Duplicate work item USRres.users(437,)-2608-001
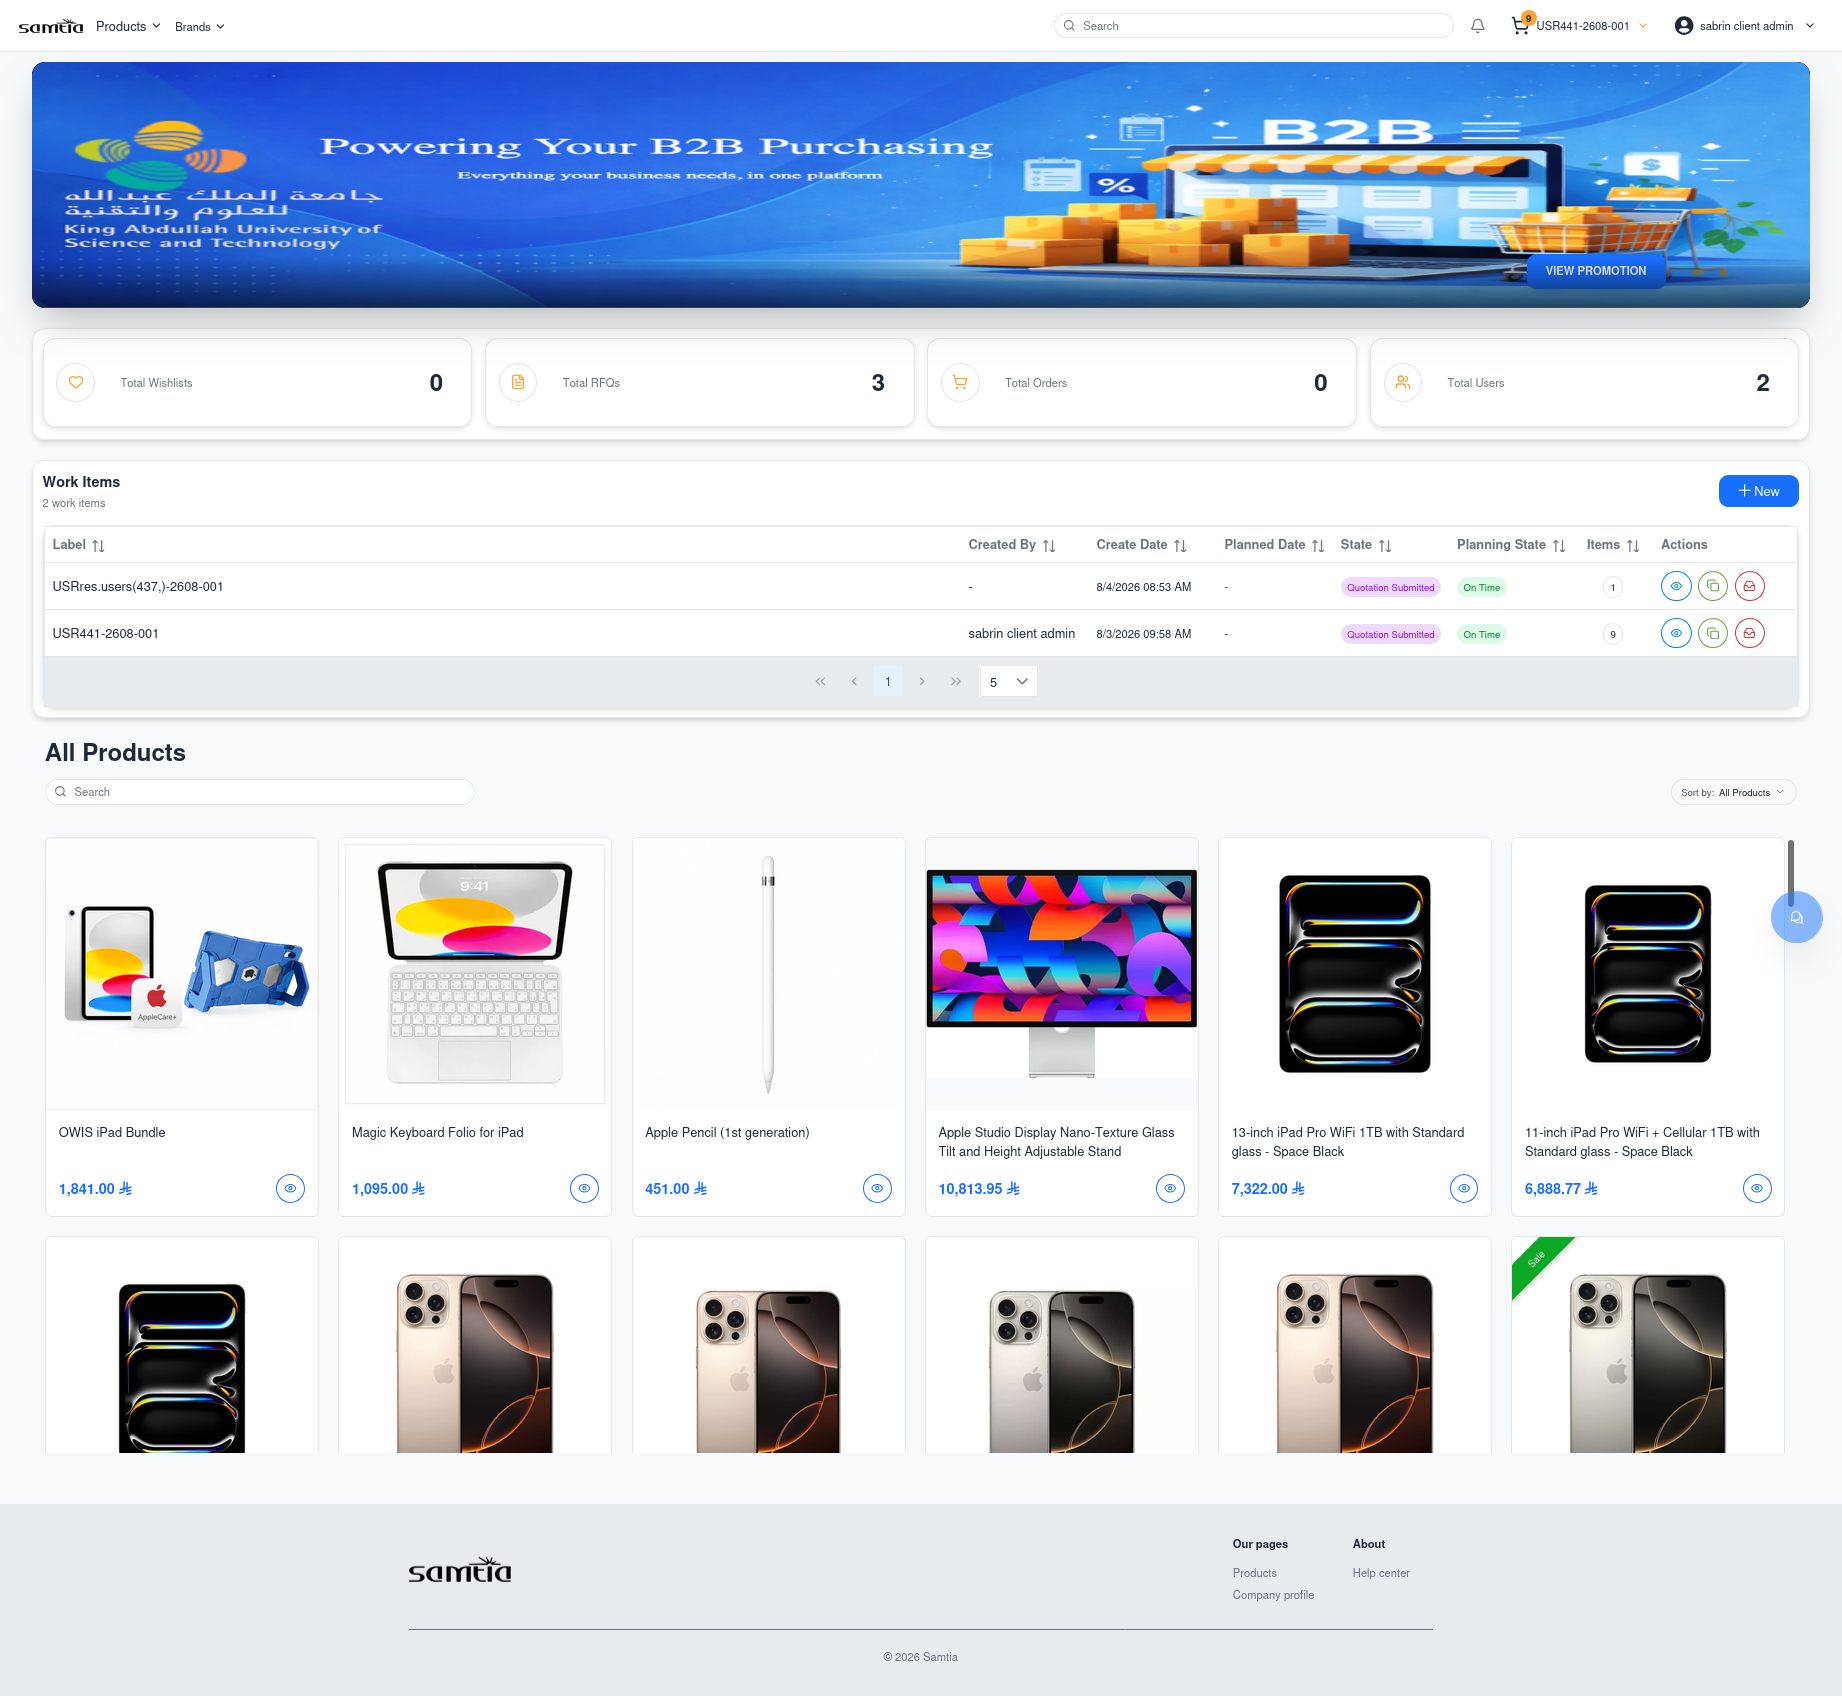The width and height of the screenshot is (1842, 1696). (1713, 586)
